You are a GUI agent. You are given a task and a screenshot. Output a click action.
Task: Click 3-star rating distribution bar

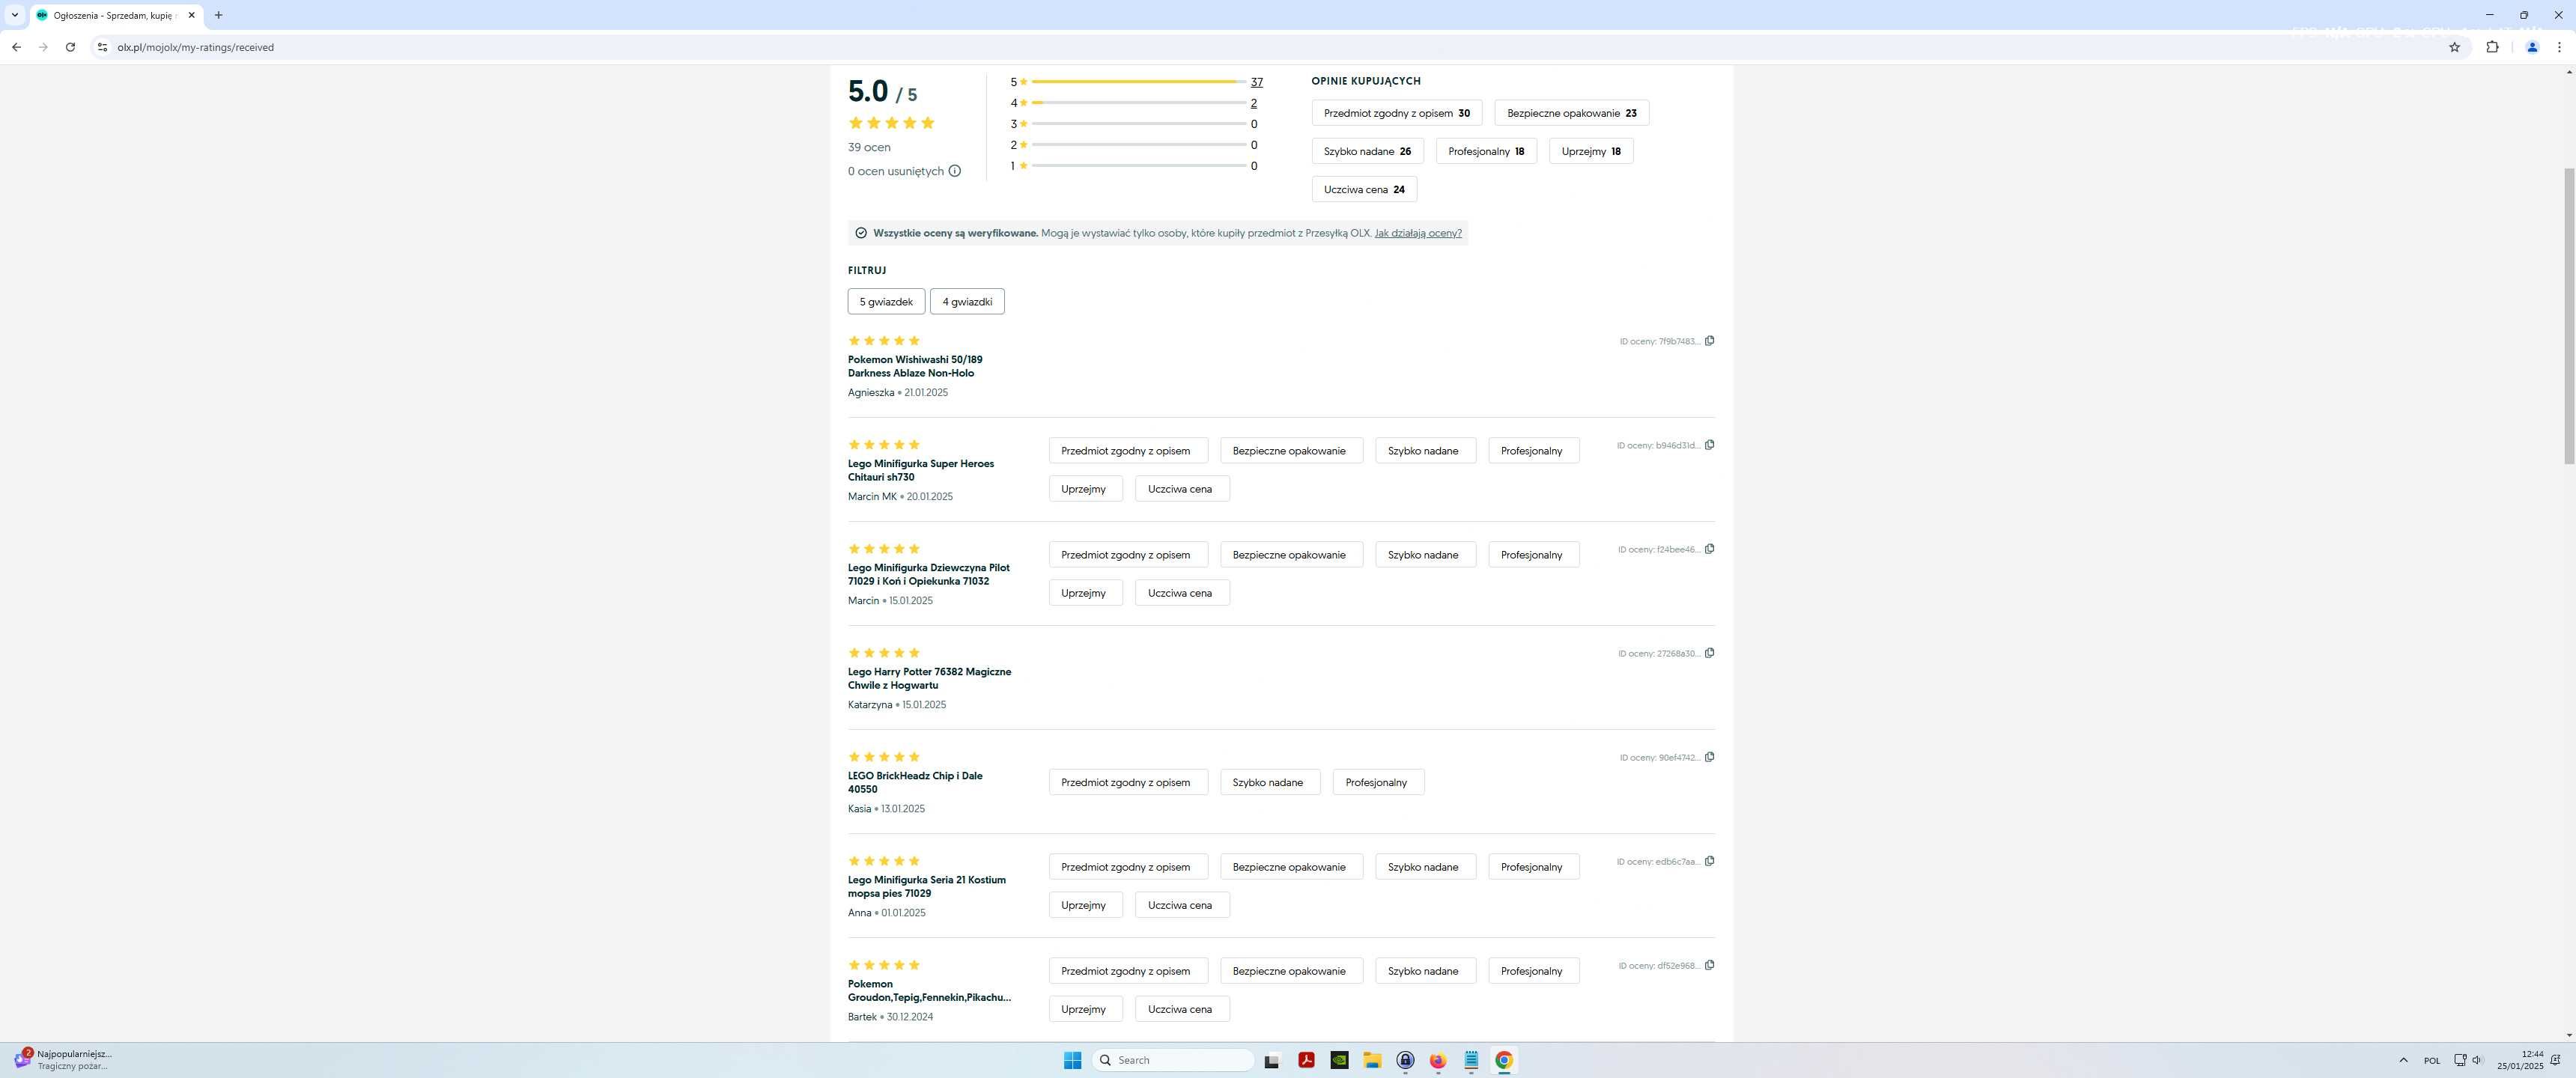point(1138,124)
